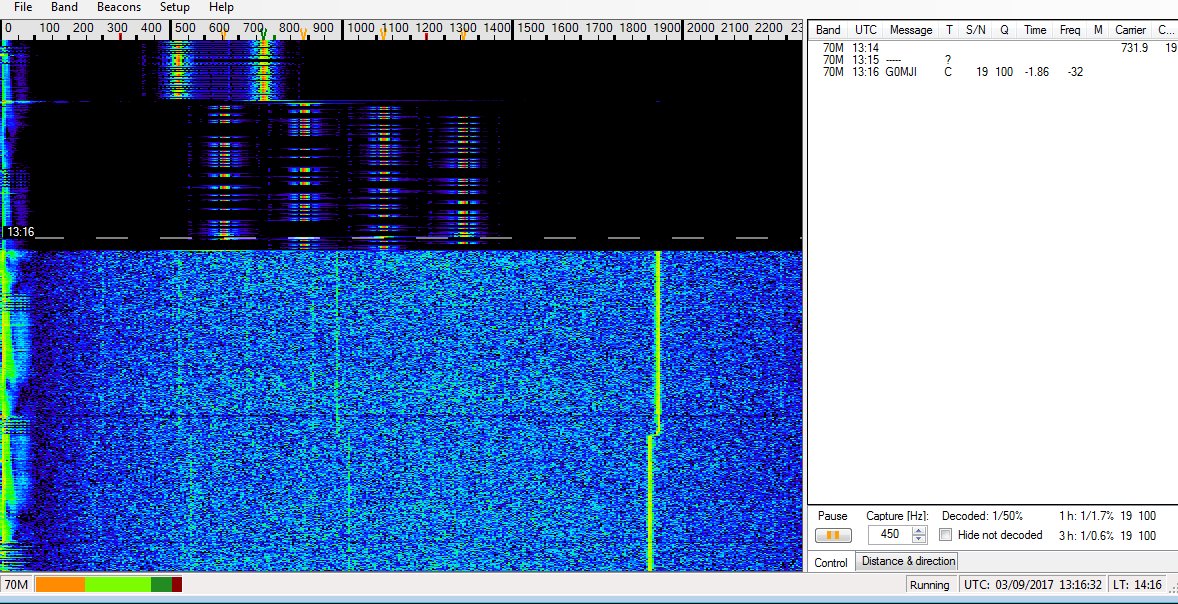Open the Help menu
This screenshot has width=1178, height=604.
[221, 7]
